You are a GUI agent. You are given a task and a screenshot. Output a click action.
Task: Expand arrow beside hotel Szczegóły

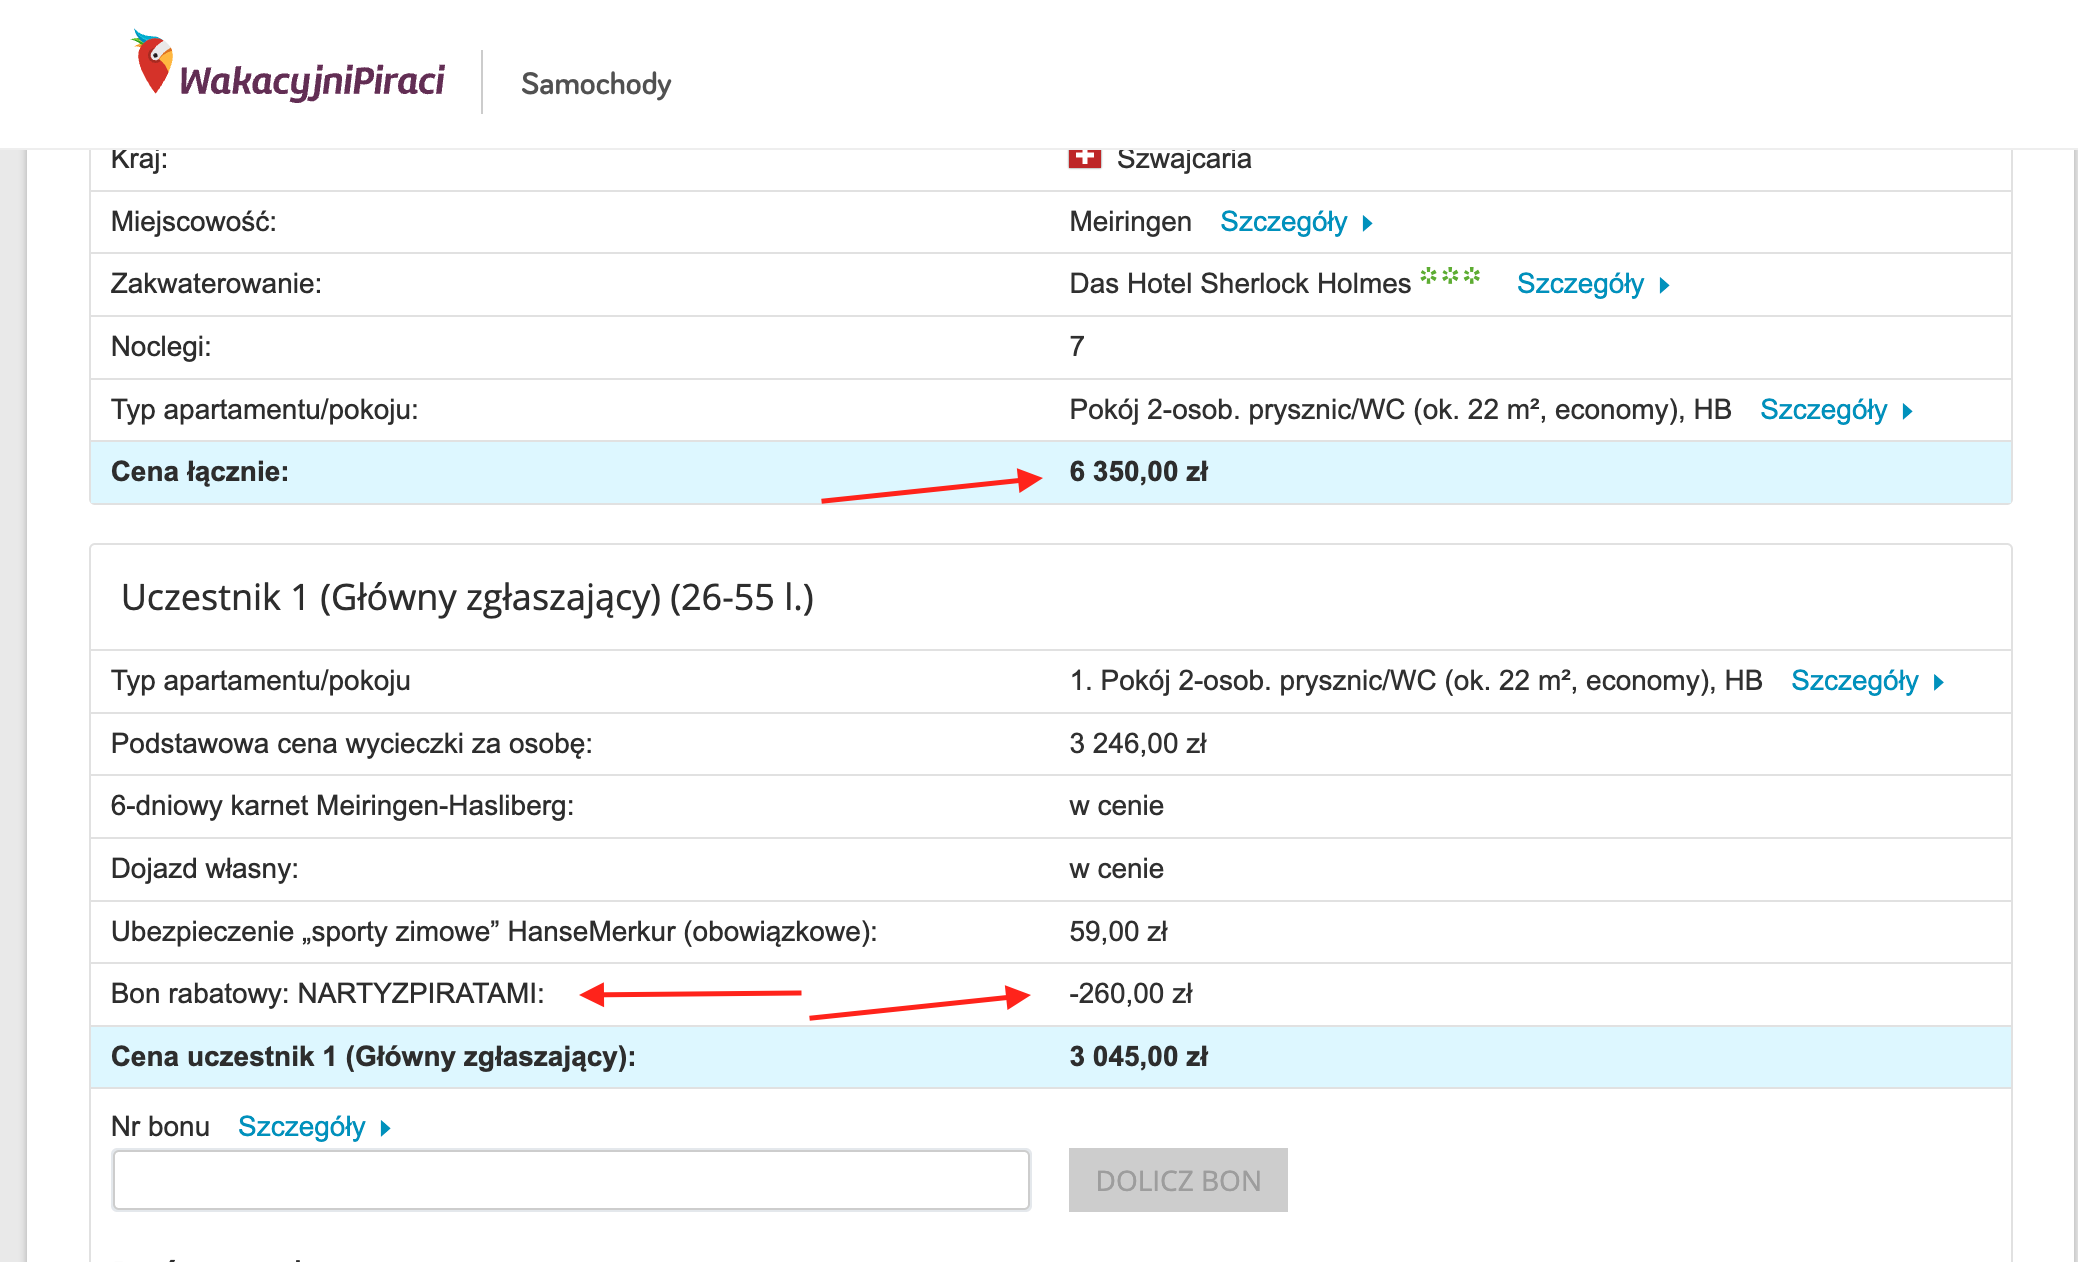coord(1664,285)
